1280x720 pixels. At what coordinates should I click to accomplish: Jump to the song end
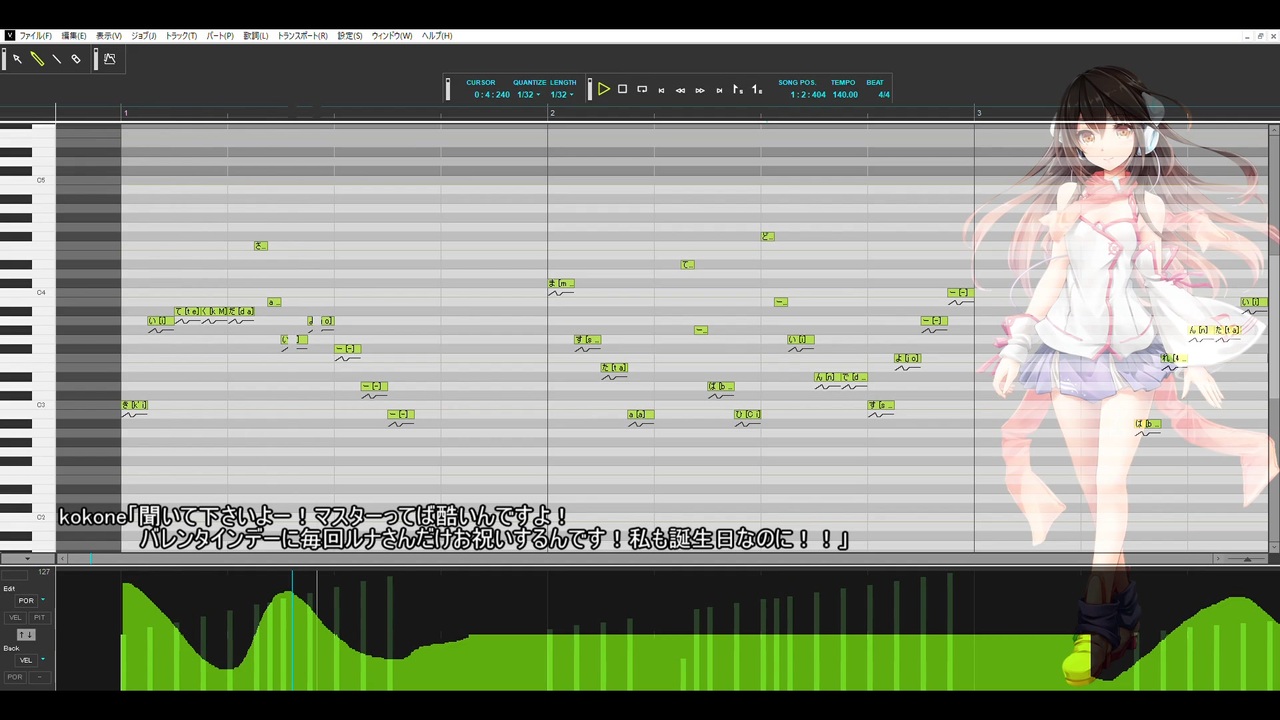(719, 90)
